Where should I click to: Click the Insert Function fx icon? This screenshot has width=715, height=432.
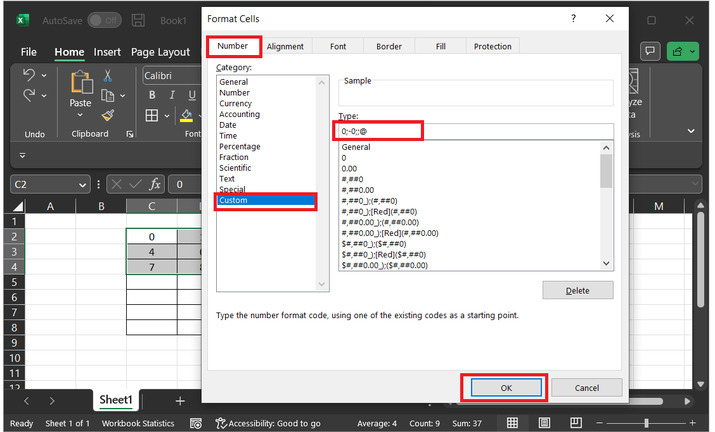[155, 184]
